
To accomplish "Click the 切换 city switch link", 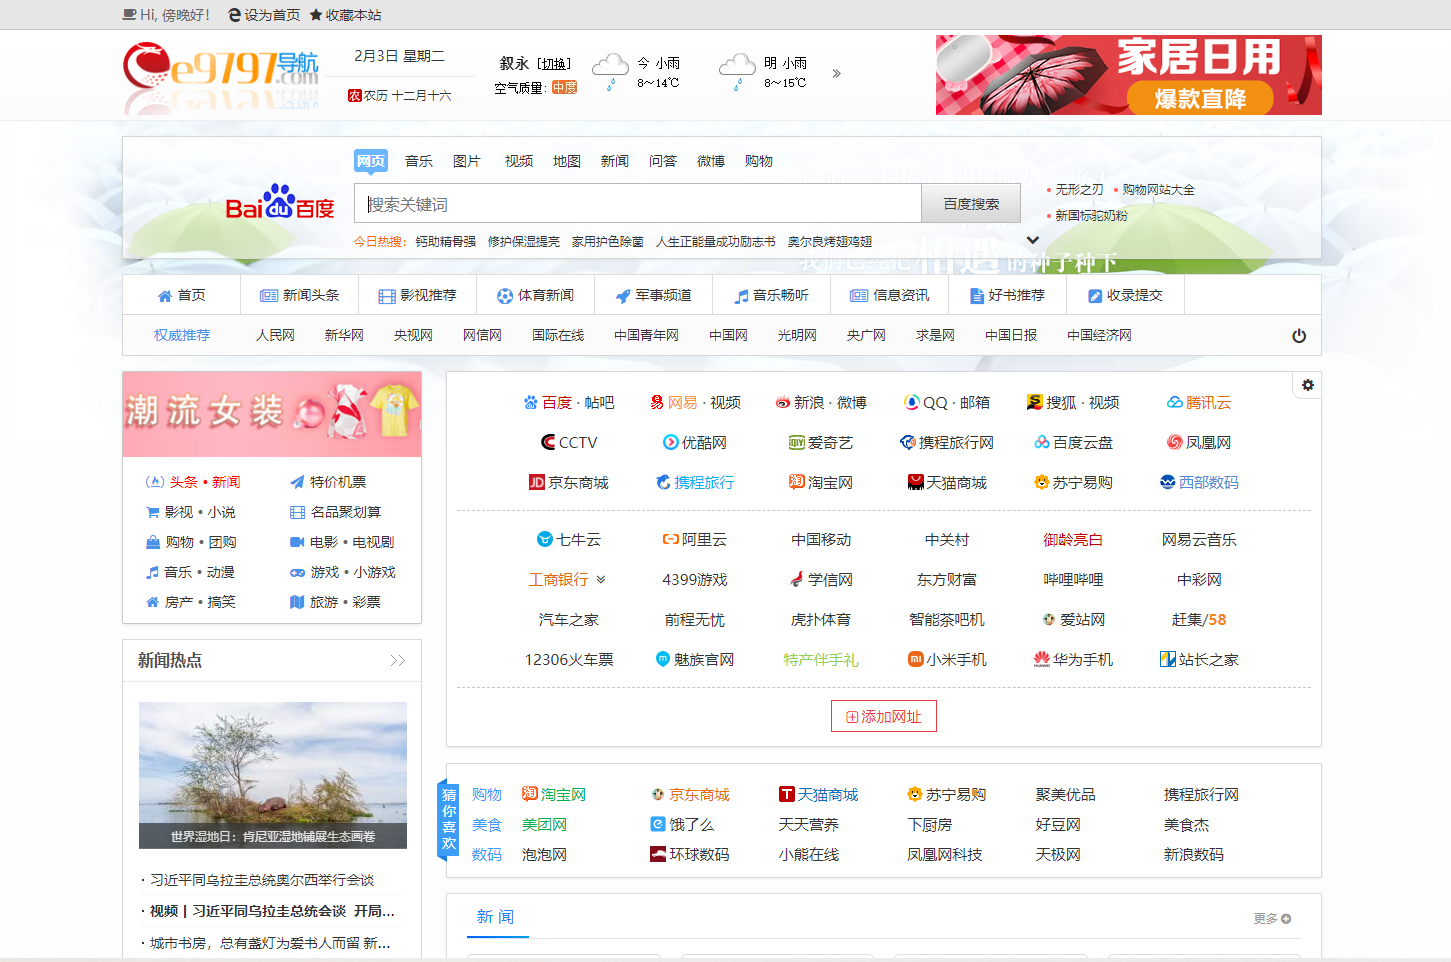I will click(554, 64).
